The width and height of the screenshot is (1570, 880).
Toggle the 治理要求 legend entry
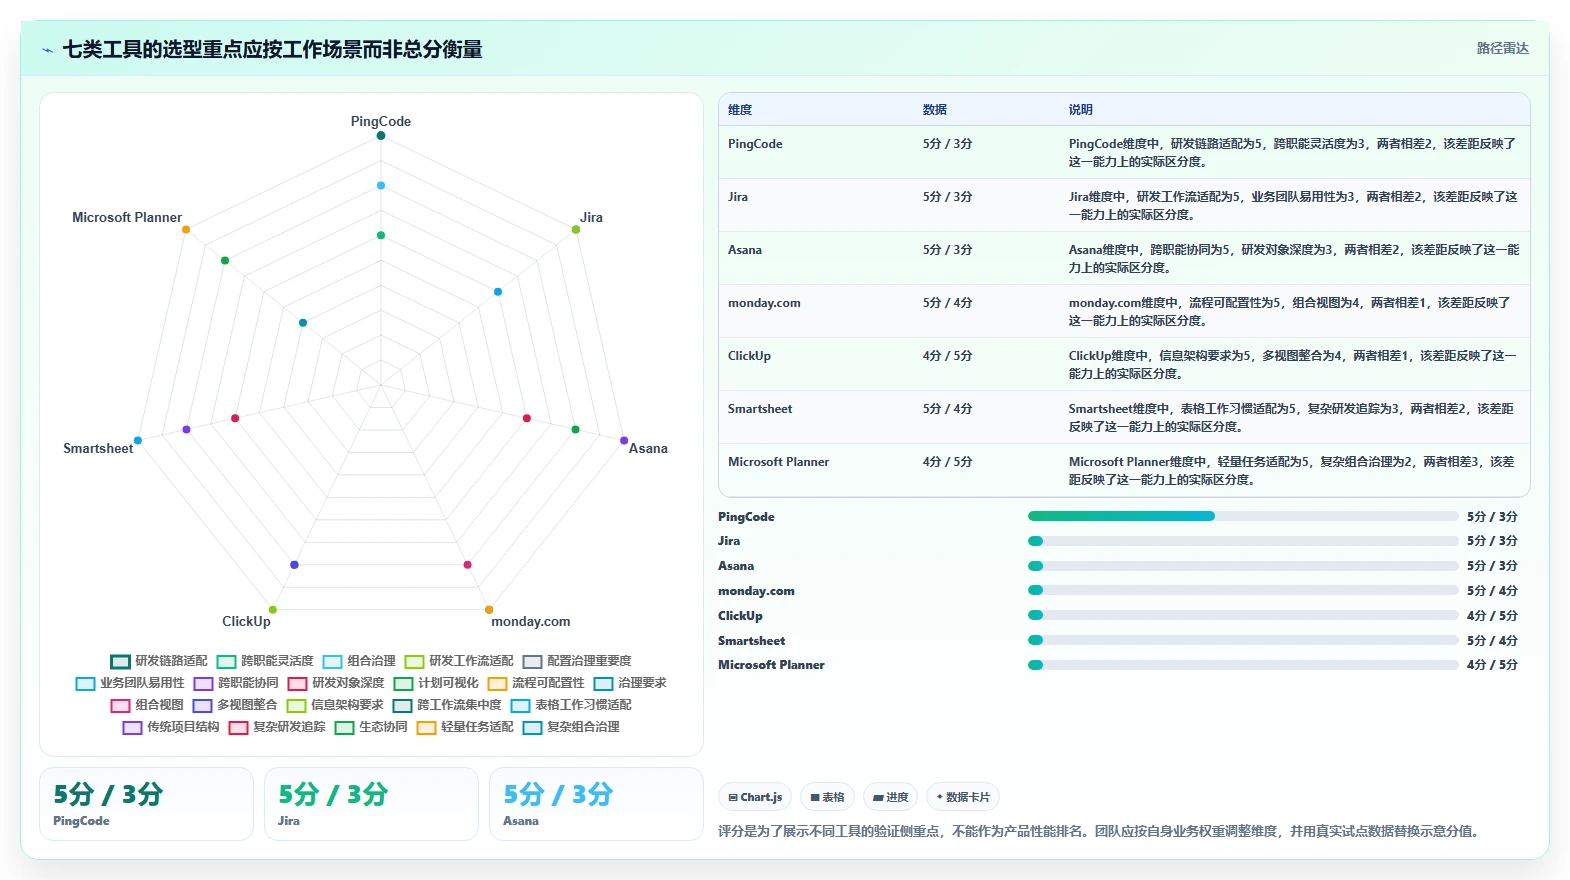coord(630,683)
